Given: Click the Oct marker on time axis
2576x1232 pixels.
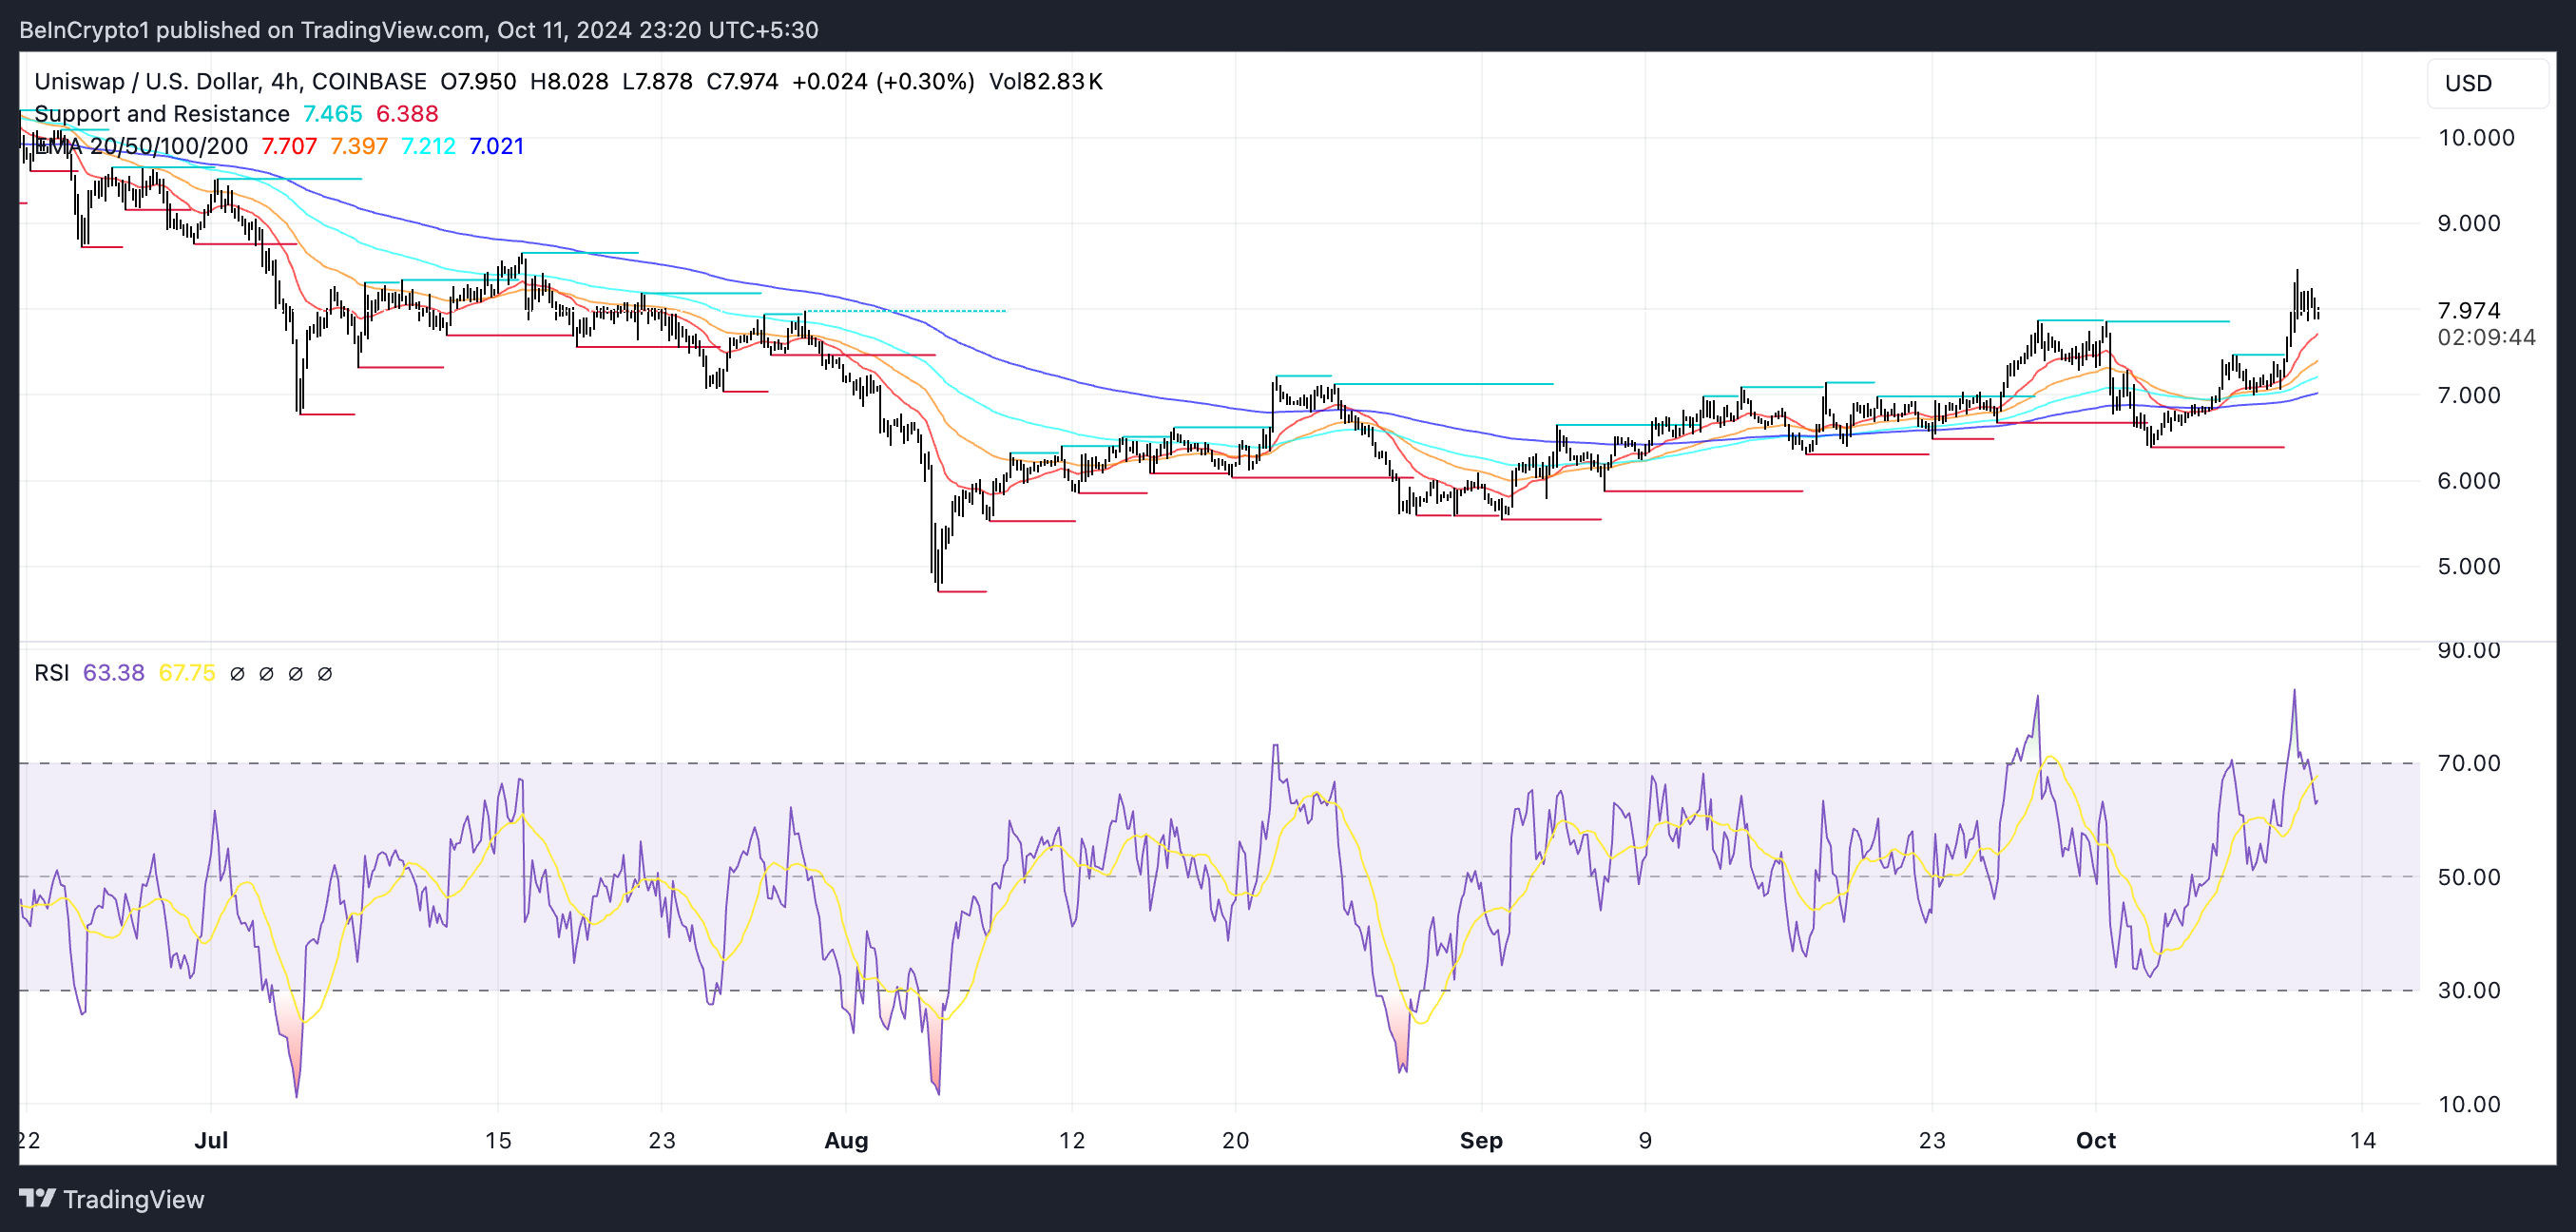Looking at the screenshot, I should [x=2095, y=1140].
